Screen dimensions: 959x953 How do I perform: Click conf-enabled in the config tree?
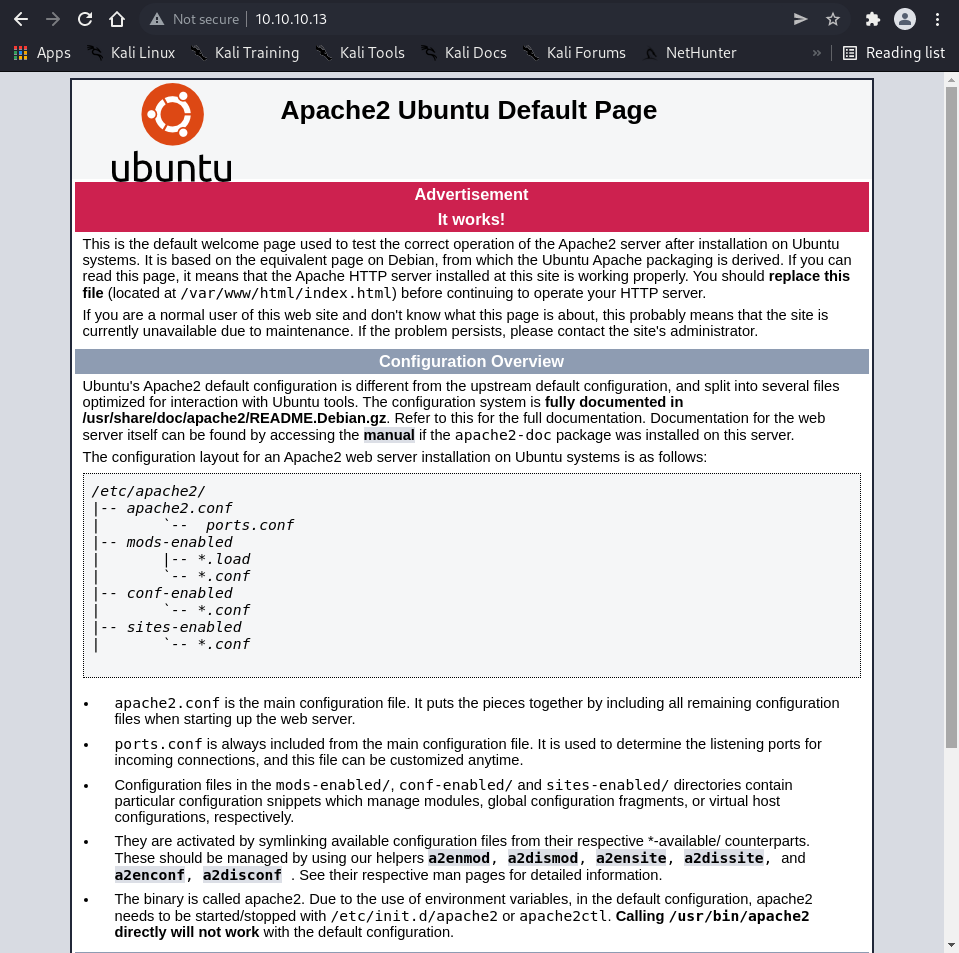(179, 593)
